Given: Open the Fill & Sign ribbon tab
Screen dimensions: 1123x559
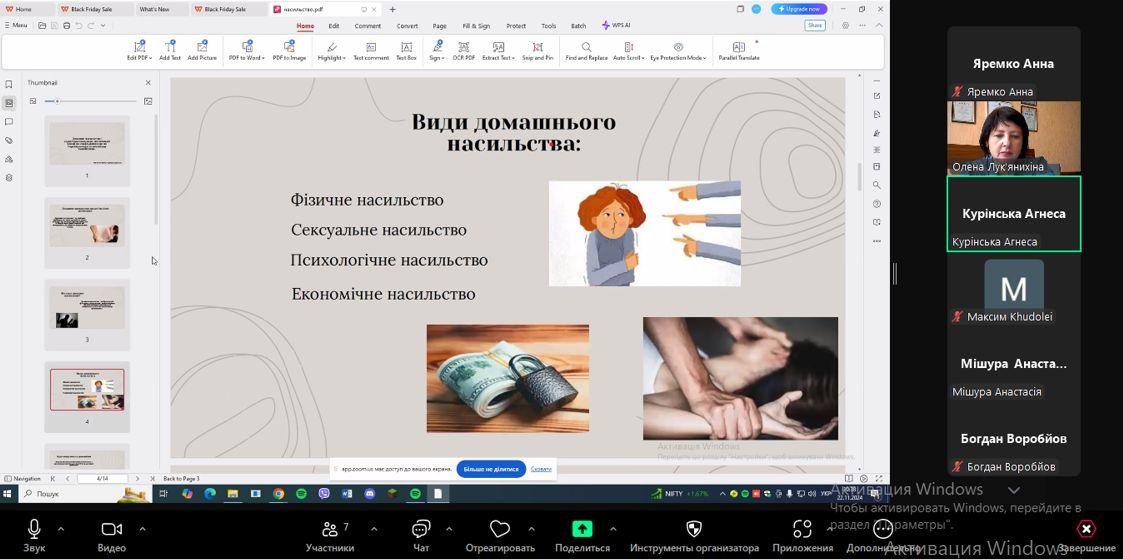Looking at the screenshot, I should [476, 26].
